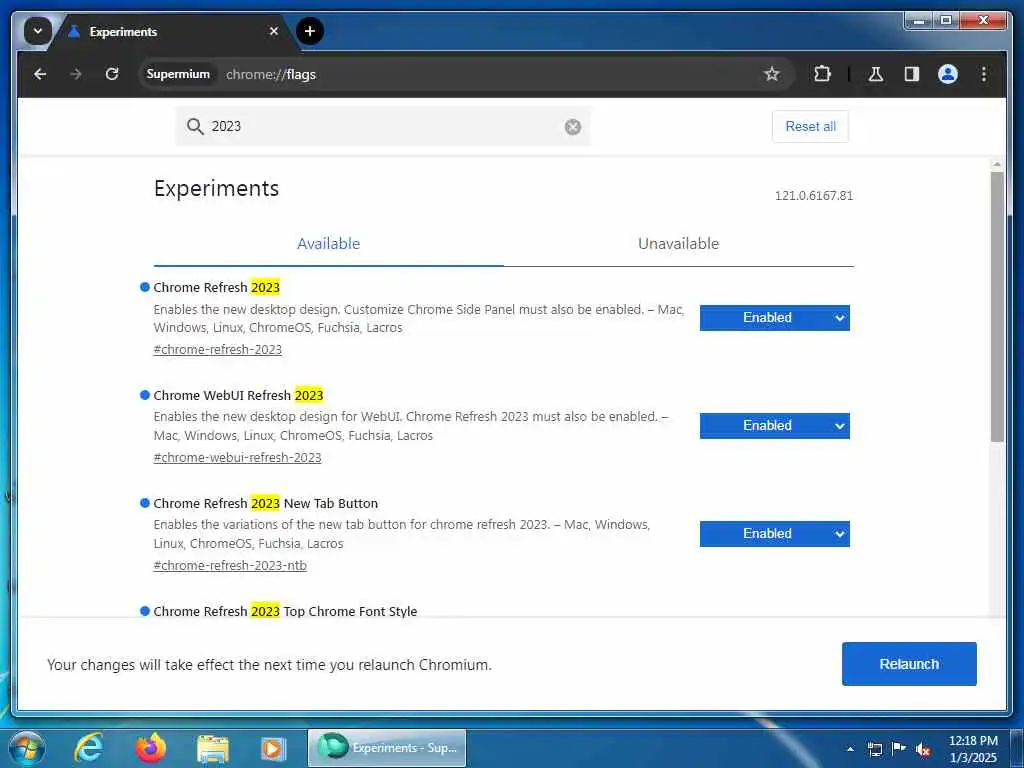Open the #chrome-refresh-2023 anchor link
This screenshot has height=768, width=1024.
217,349
